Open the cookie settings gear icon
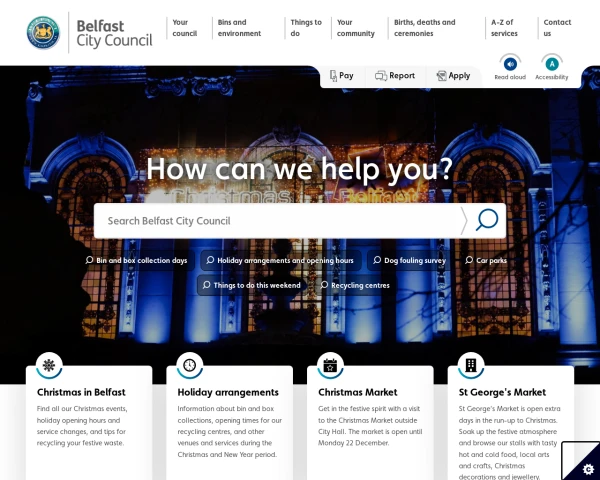 pos(589,469)
